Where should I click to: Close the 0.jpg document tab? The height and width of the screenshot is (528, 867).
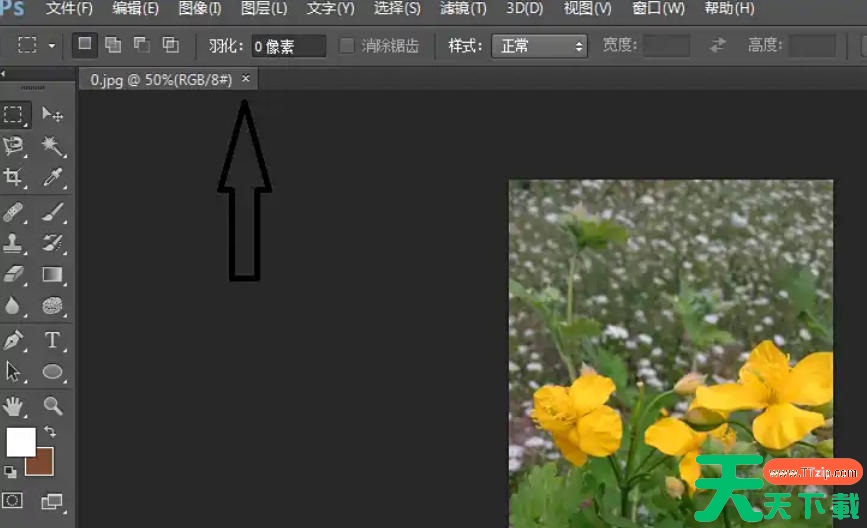pos(246,79)
